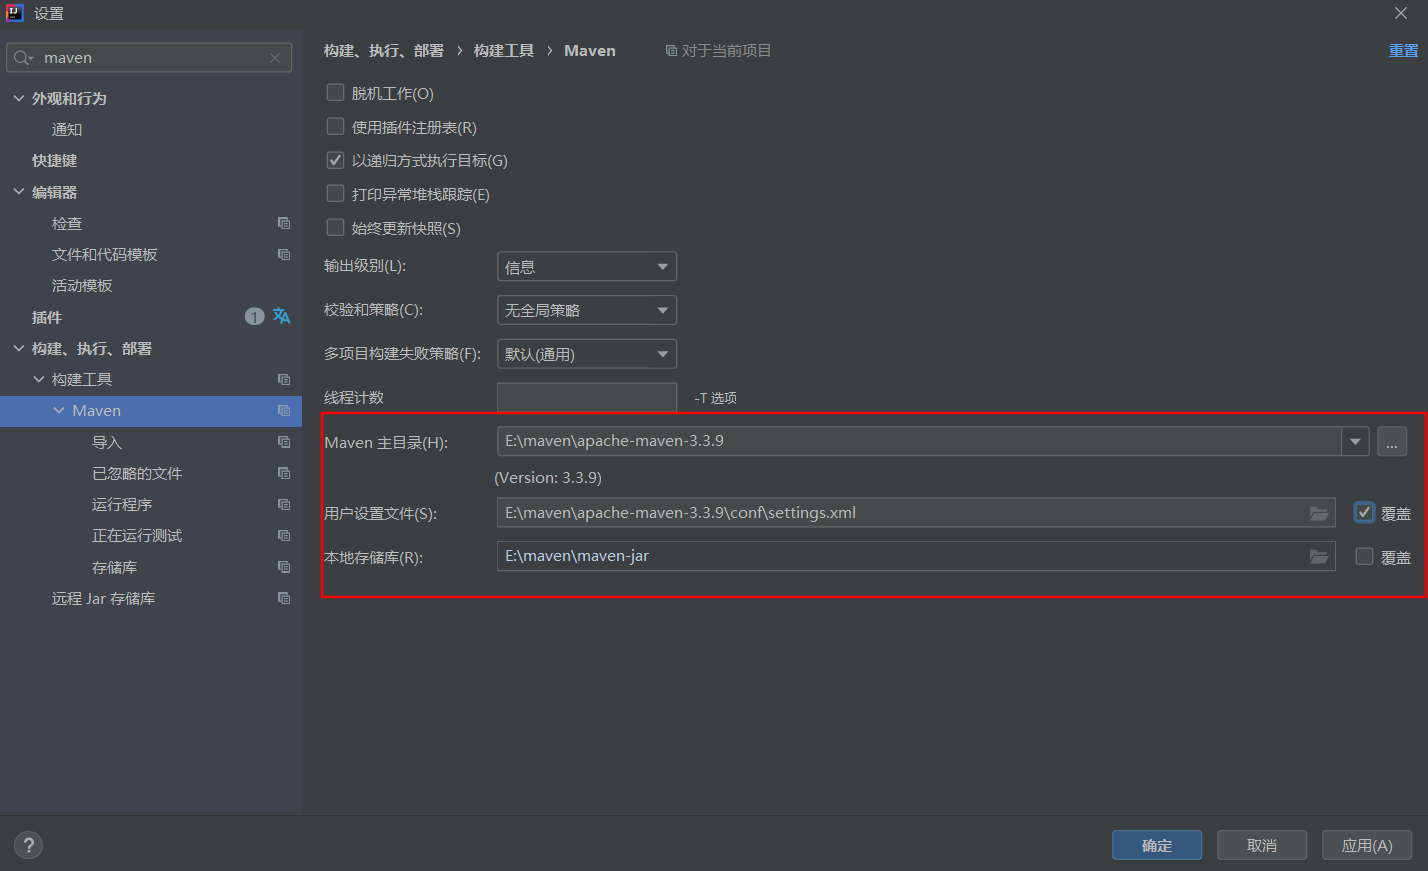The height and width of the screenshot is (871, 1428).
Task: Uncheck 覆盖 for 用户设置文件
Action: point(1364,512)
